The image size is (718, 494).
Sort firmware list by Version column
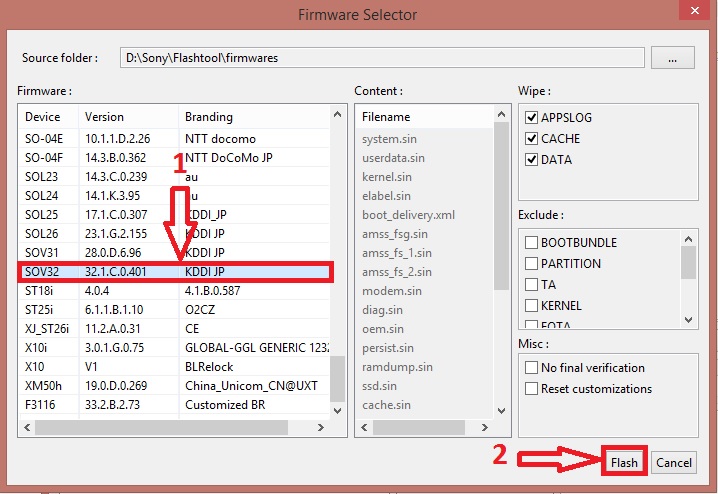tap(128, 117)
